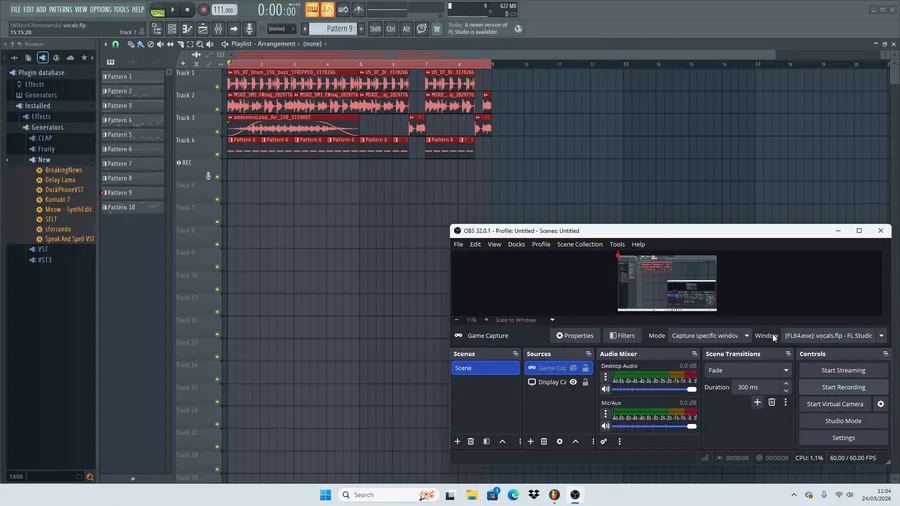Toggle Display Capture source visibility eye

tap(573, 382)
